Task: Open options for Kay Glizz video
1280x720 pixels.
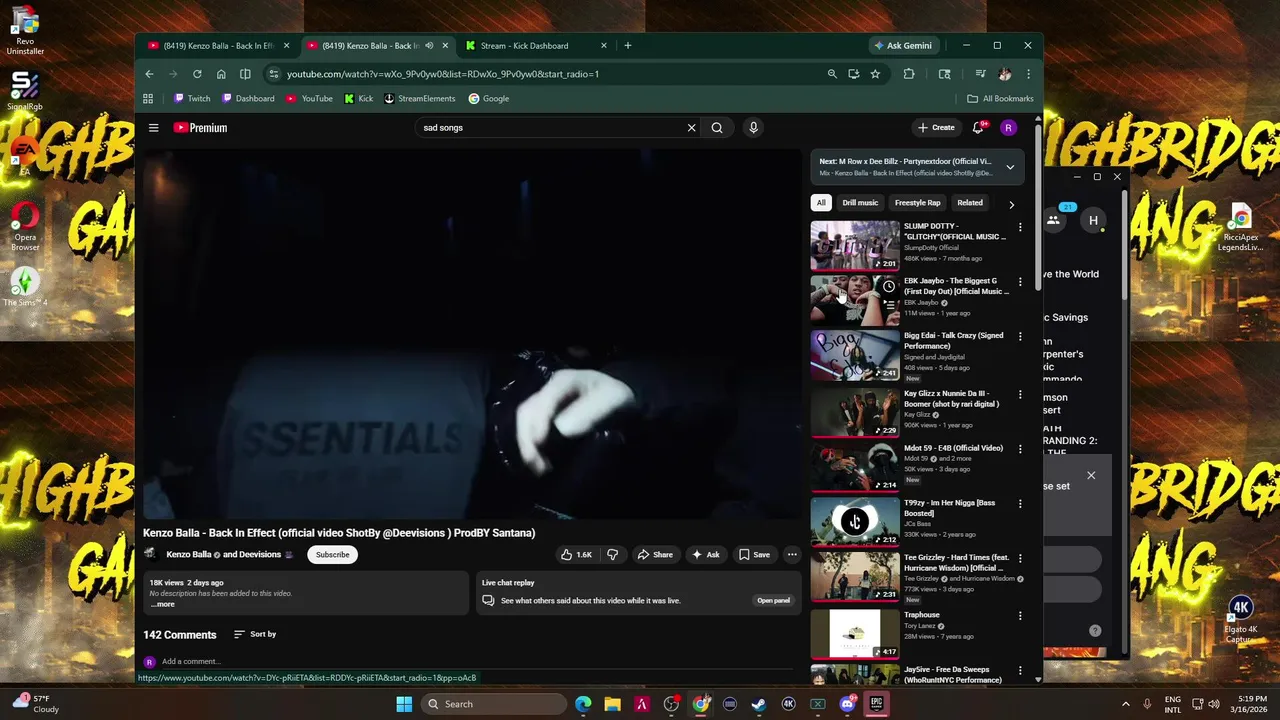Action: 1020,394
